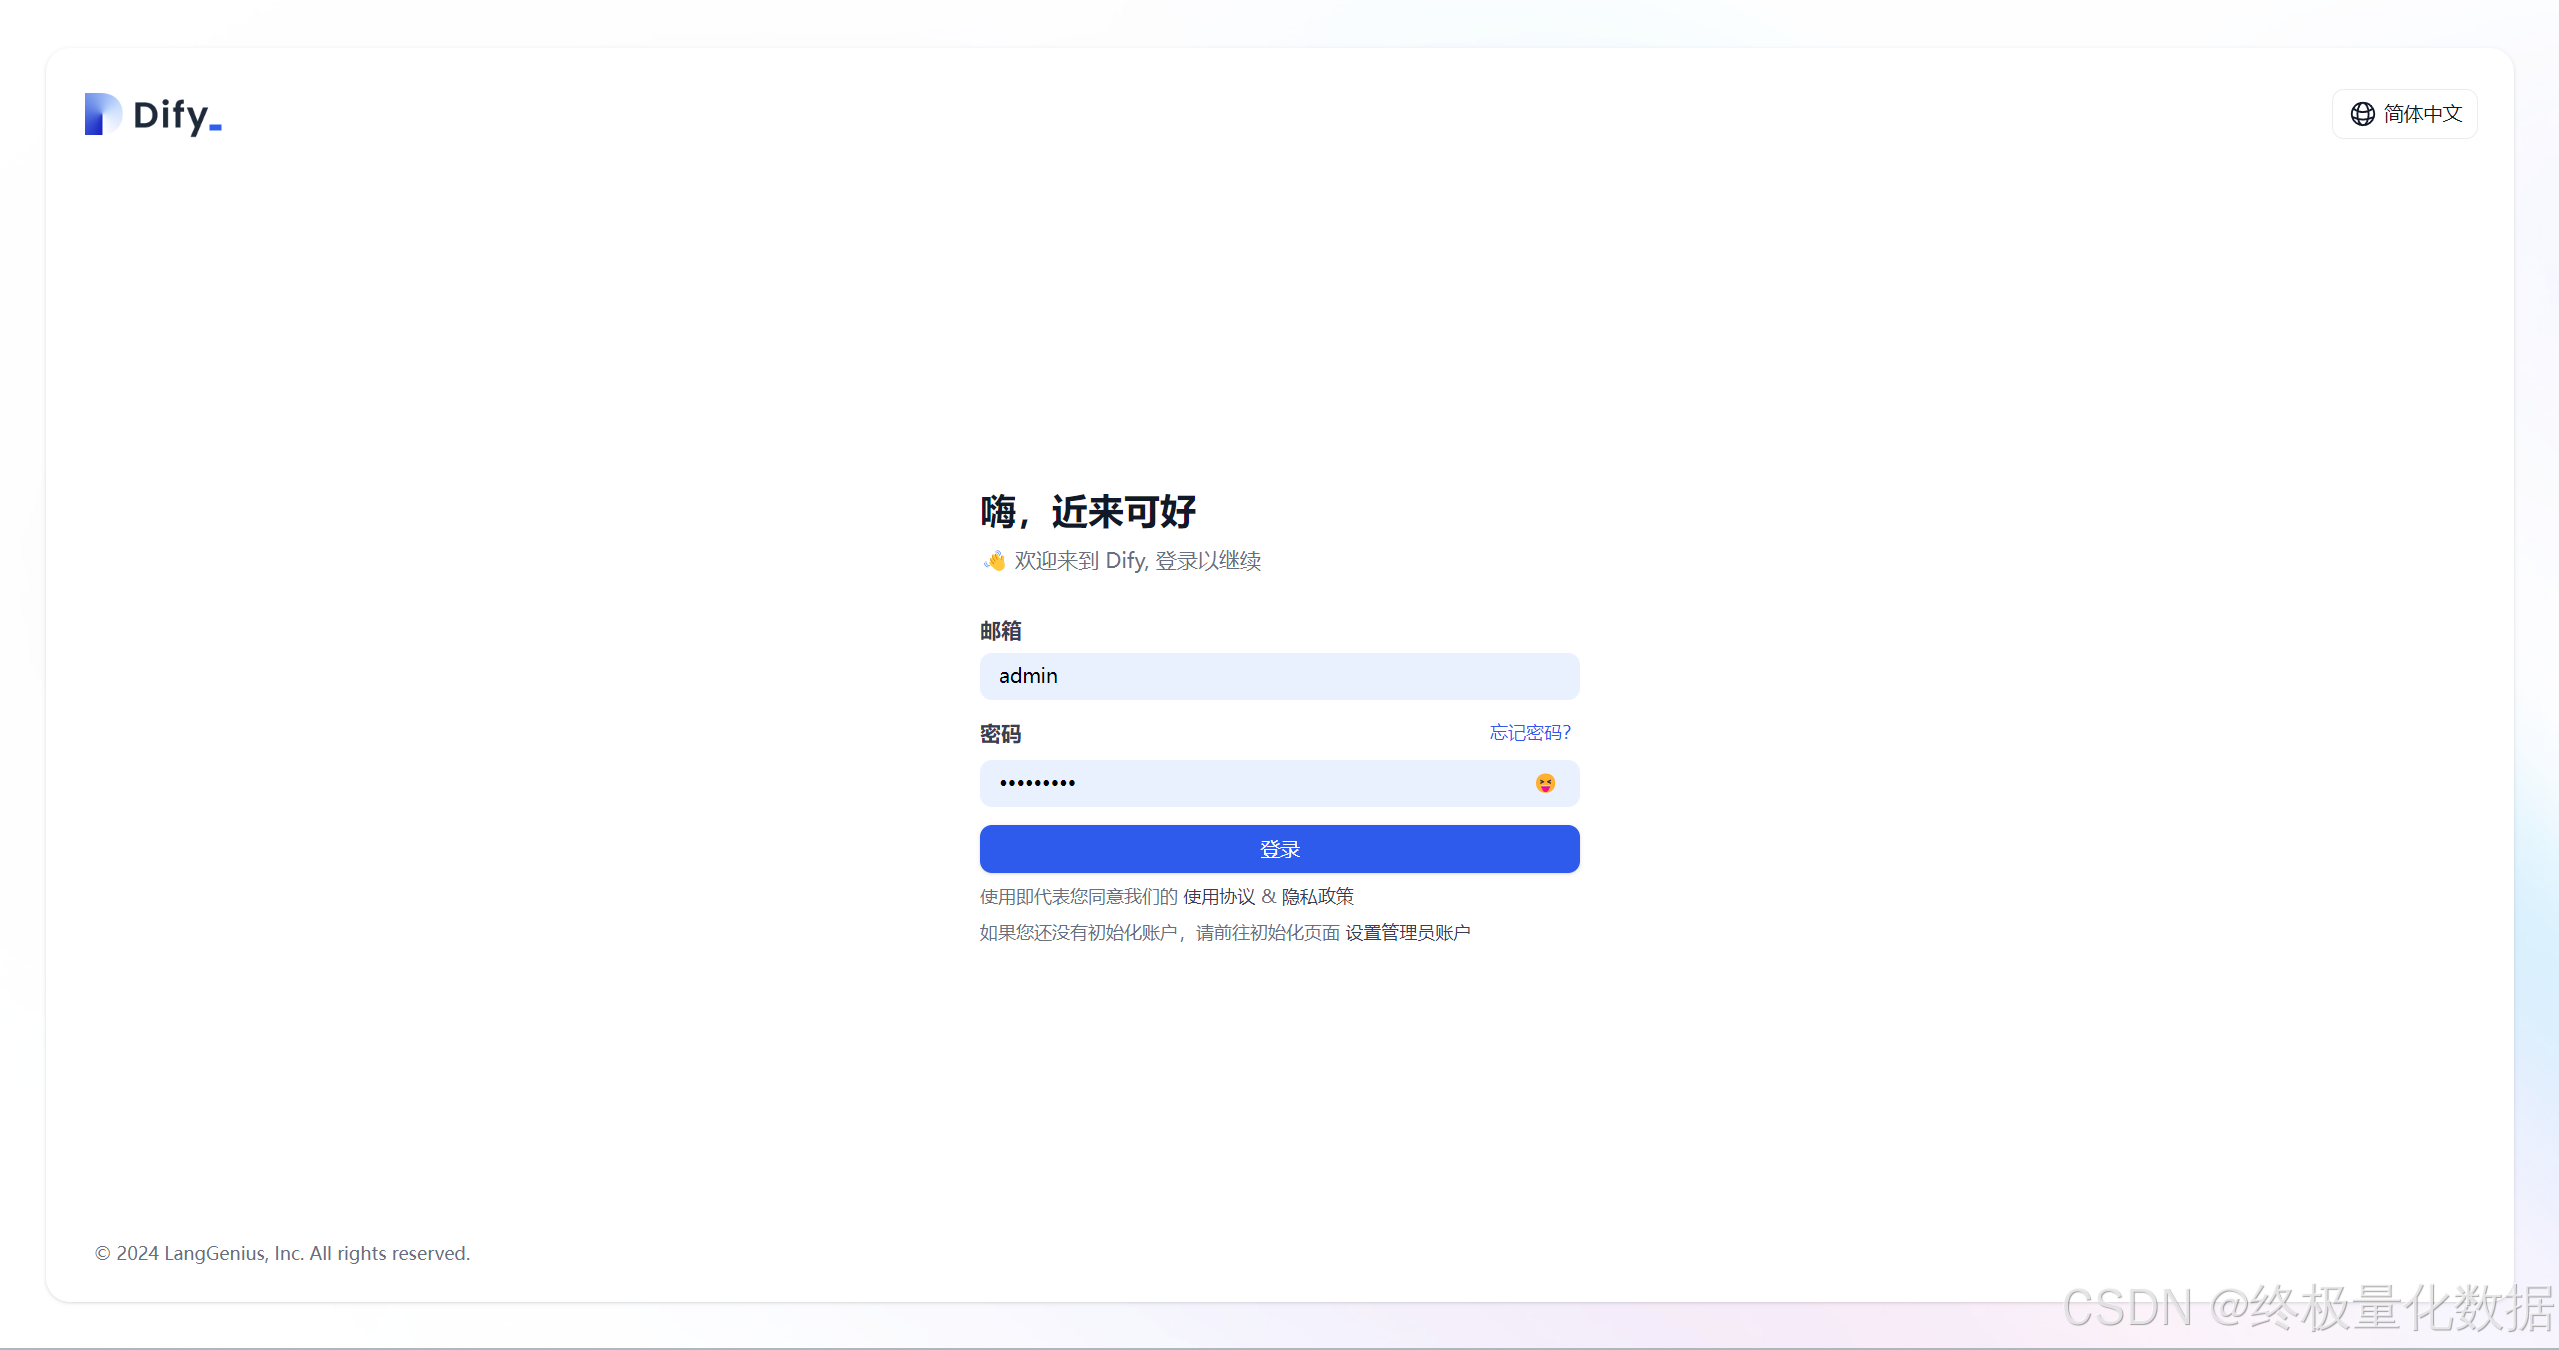Screen dimensions: 2559x1350
Task: Select the tongue-out emoji beside the password dots
Action: point(1545,783)
